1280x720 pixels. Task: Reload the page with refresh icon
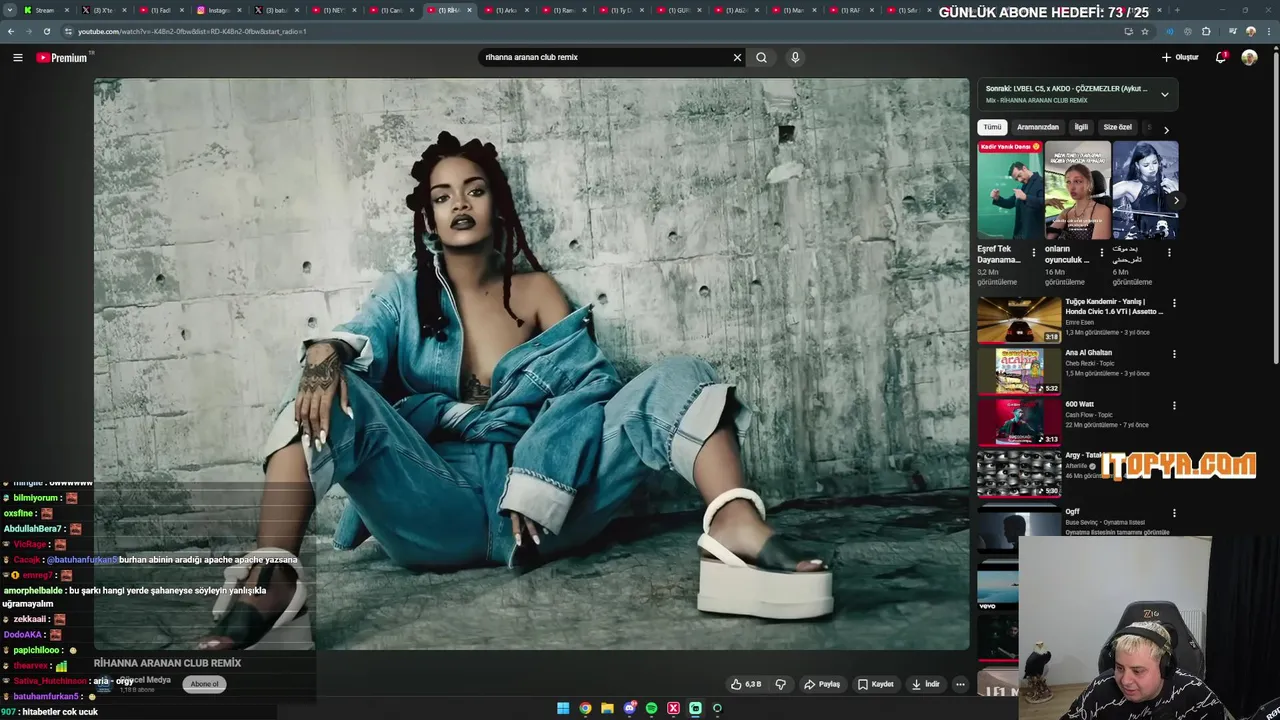pos(46,31)
